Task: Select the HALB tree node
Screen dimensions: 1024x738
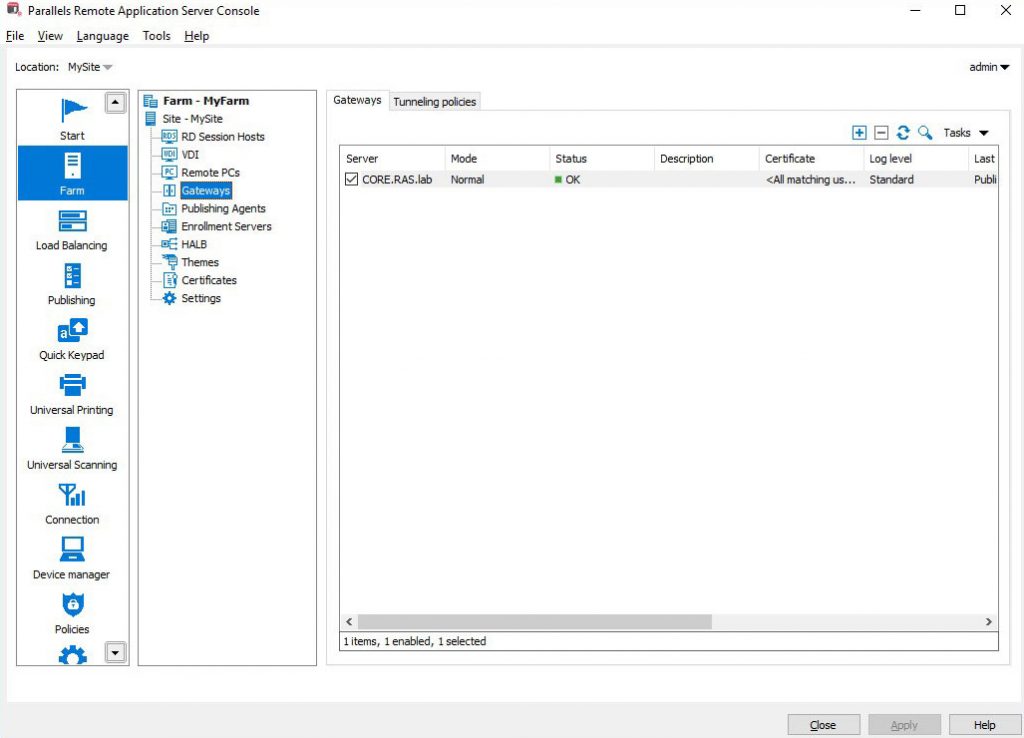Action: click(193, 244)
